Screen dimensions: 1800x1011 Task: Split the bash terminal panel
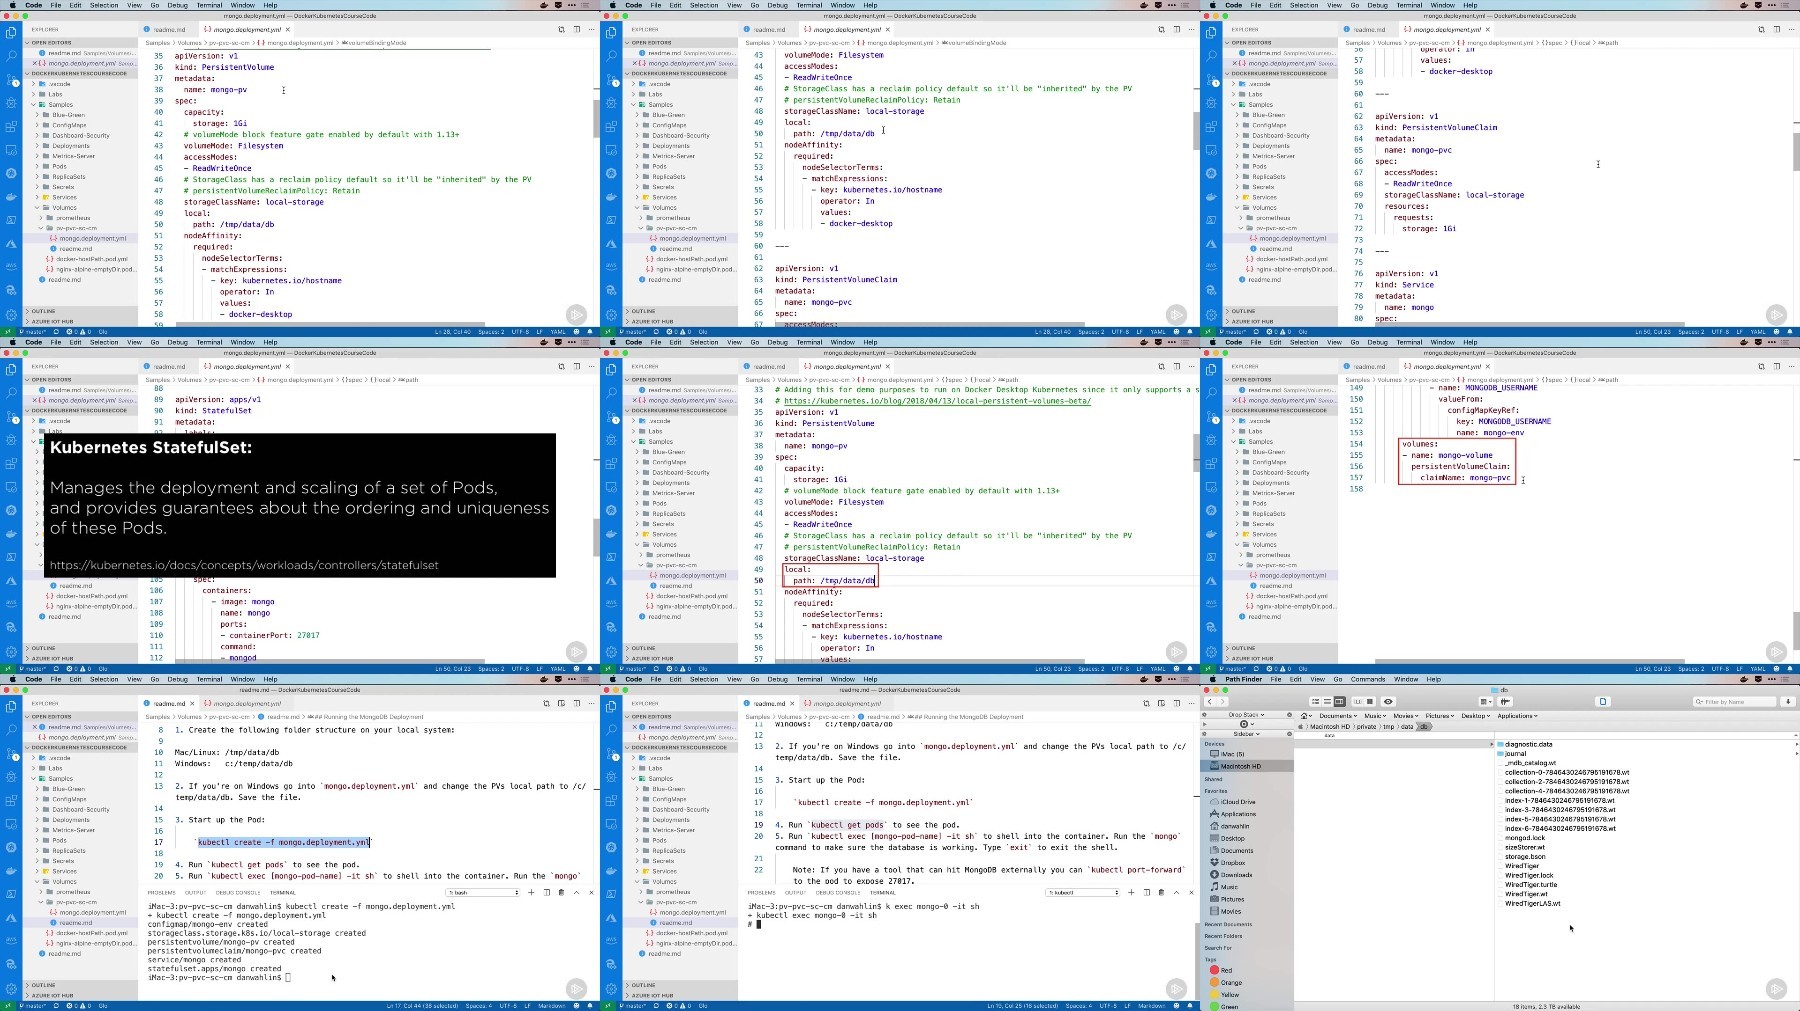point(546,892)
